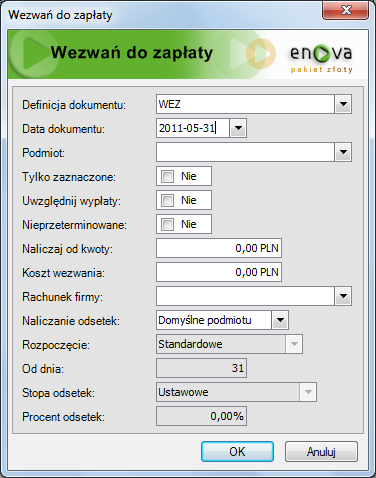
Task: Click the Koszt wezwania label
Action: click(x=63, y=273)
